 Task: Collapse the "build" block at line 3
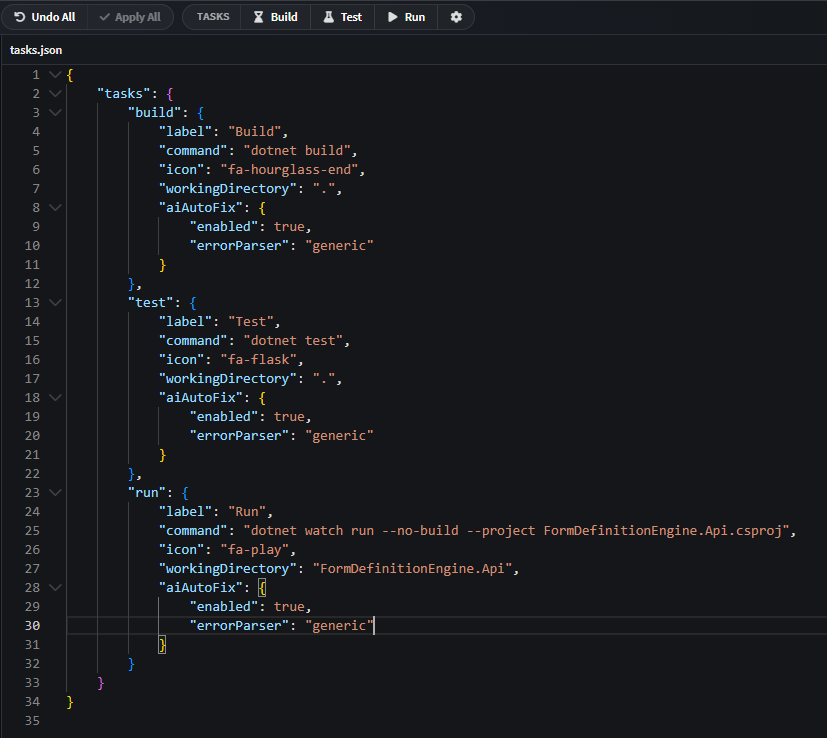(55, 113)
